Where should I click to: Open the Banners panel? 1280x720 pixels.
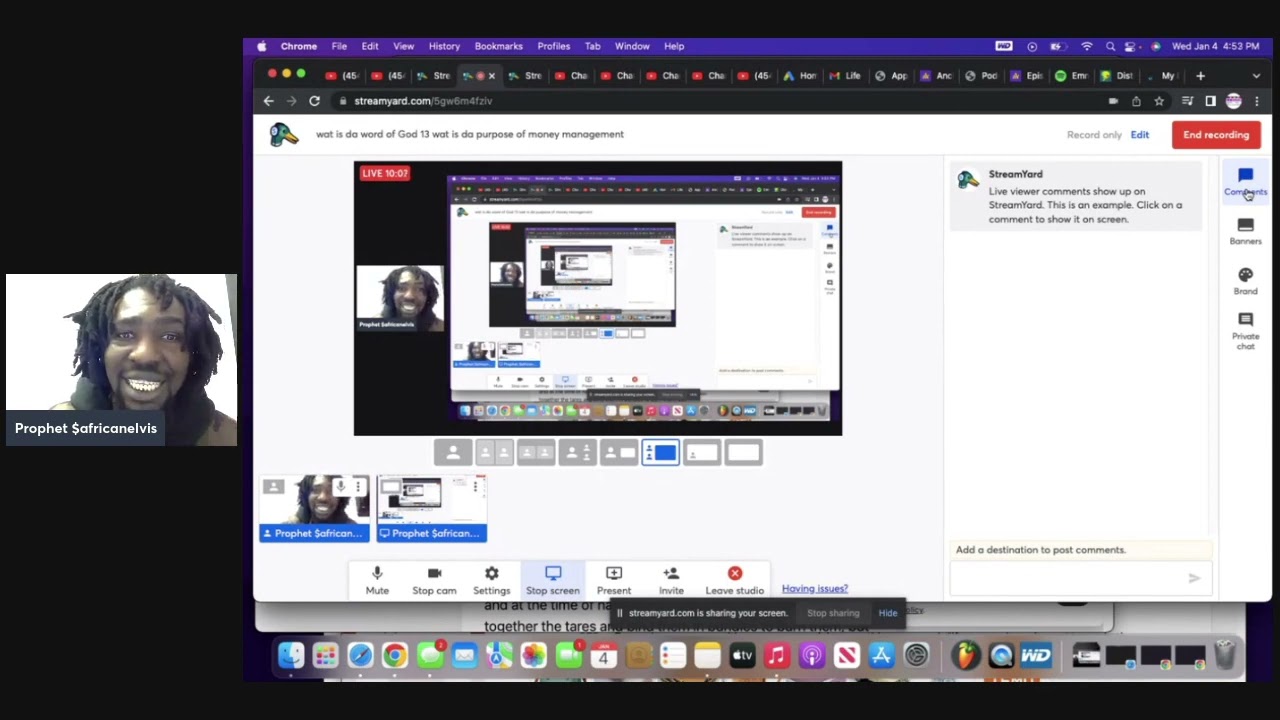[x=1245, y=231]
